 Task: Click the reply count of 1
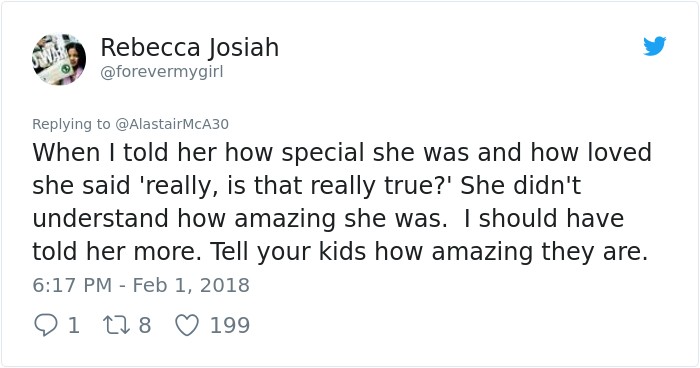pyautogui.click(x=74, y=325)
